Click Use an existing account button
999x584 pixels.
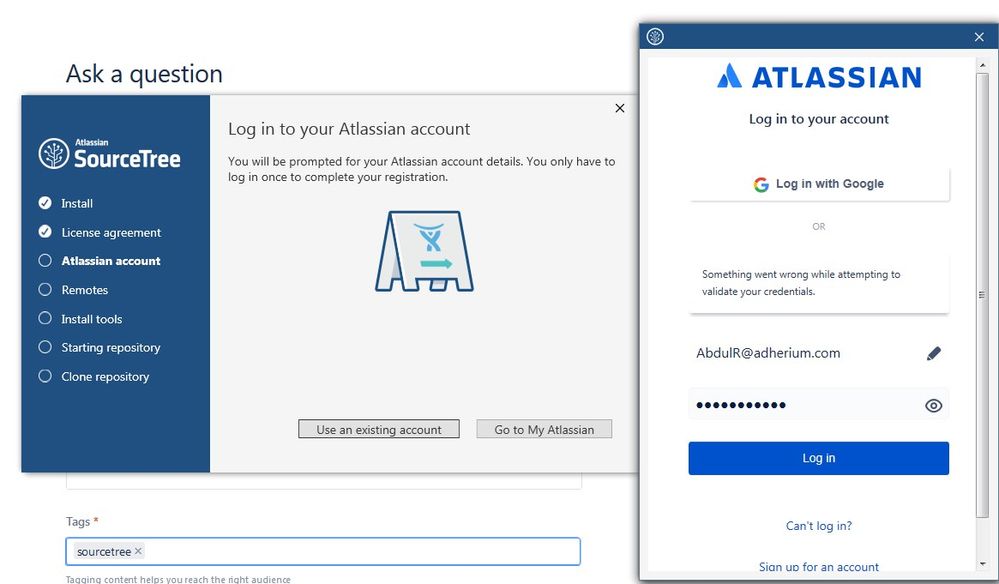pos(379,429)
